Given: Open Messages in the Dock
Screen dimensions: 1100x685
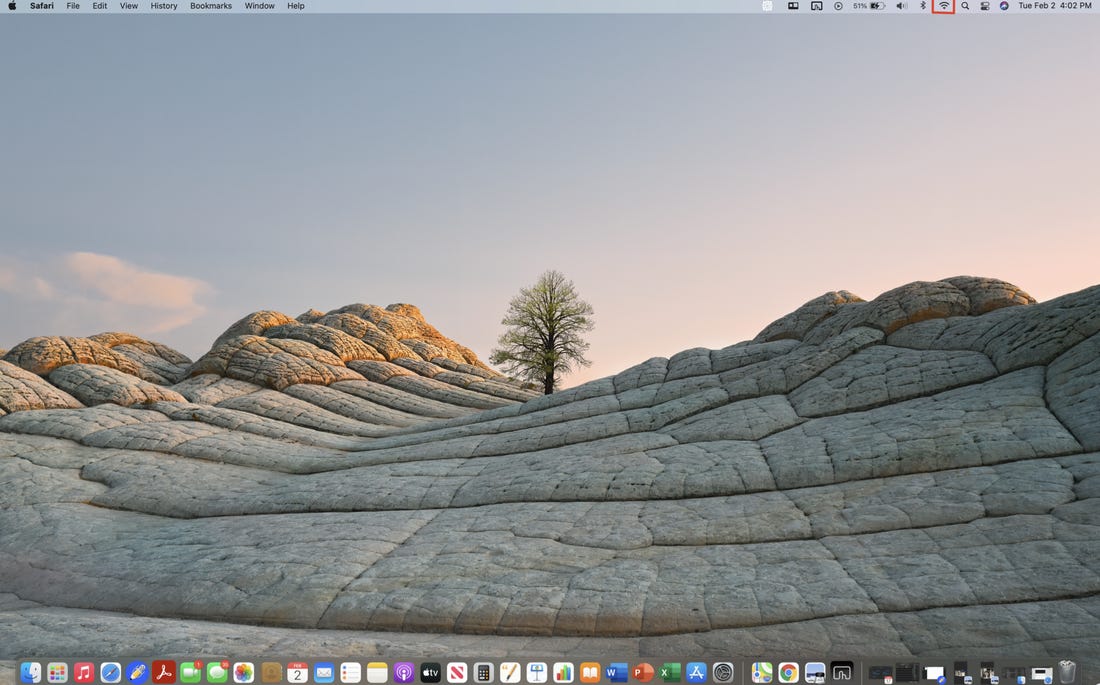Looking at the screenshot, I should point(217,672).
